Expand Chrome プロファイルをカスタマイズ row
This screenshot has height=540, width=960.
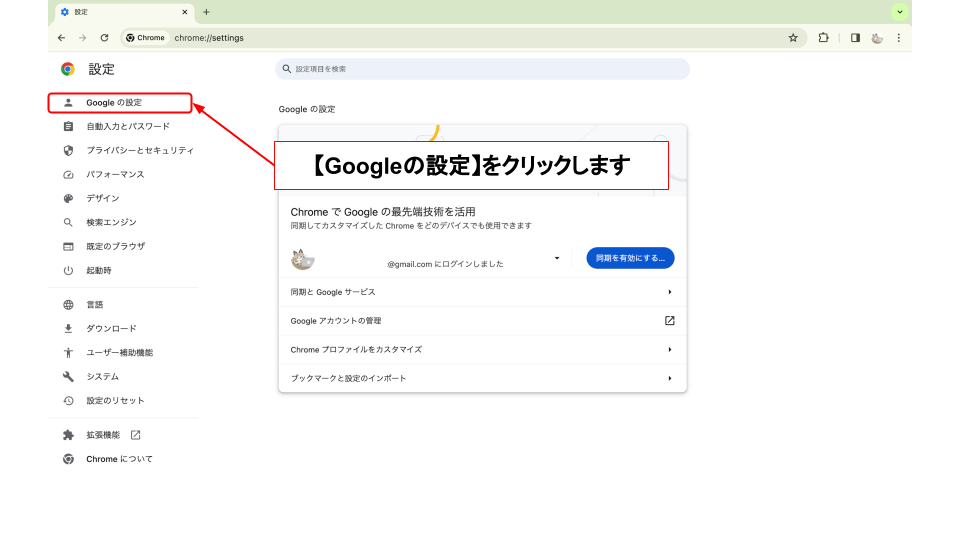click(669, 350)
